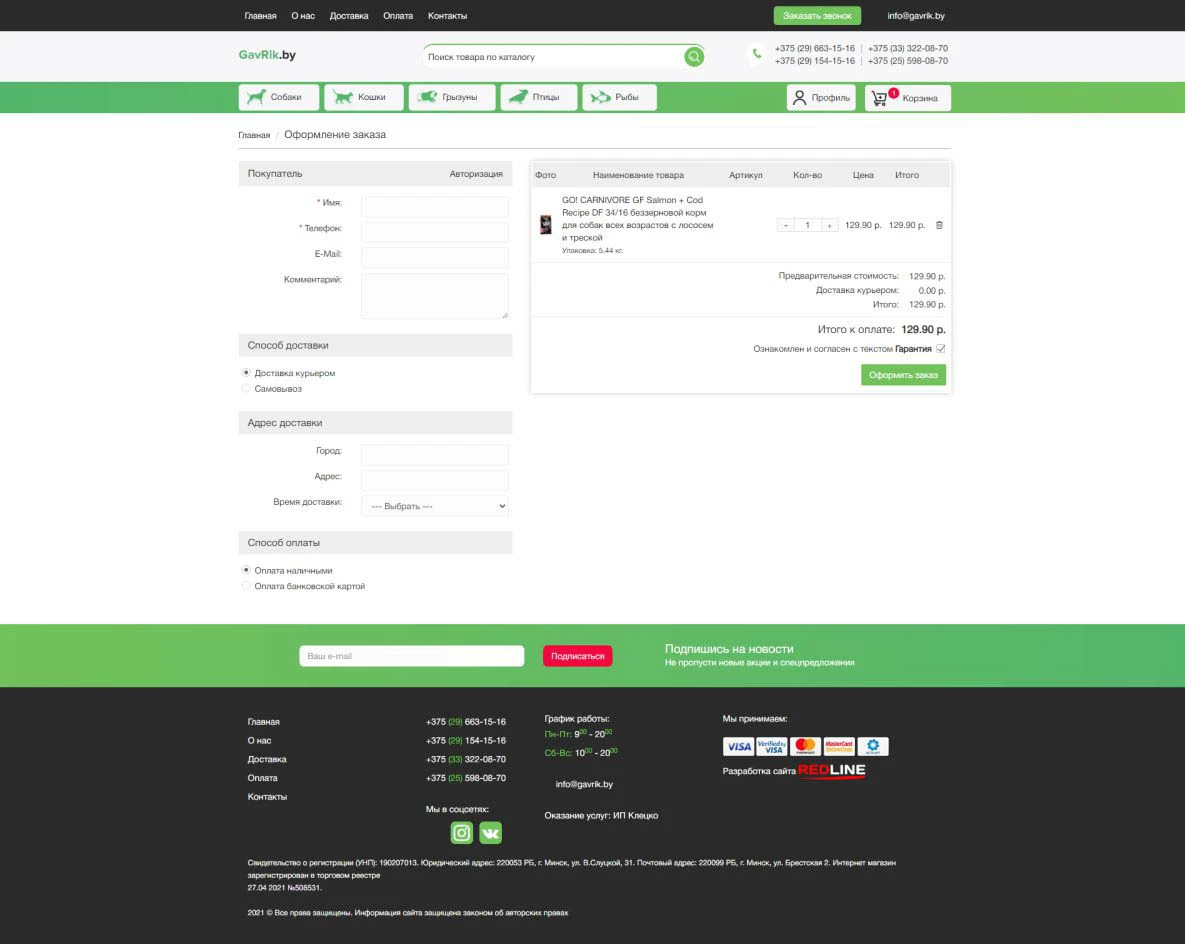1185x944 pixels.
Task: Click the REDLINE developer logo
Action: pyautogui.click(x=831, y=770)
